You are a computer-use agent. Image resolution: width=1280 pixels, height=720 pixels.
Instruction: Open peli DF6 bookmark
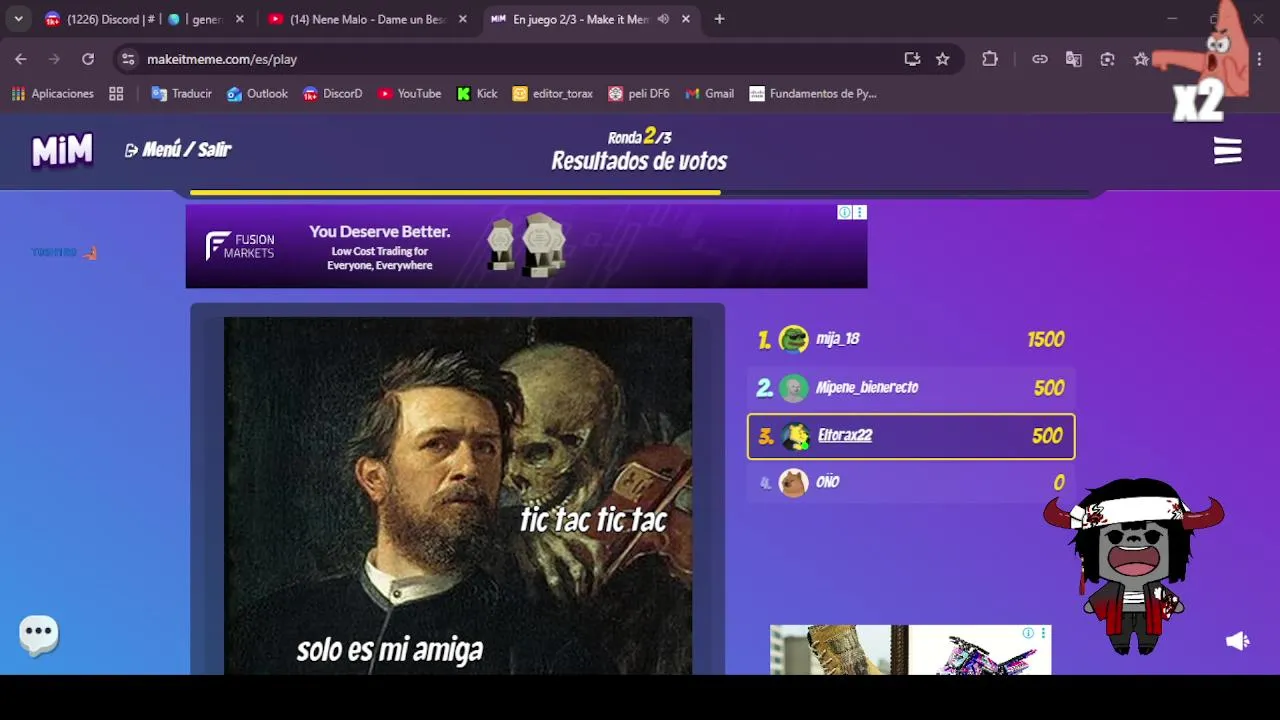click(638, 94)
